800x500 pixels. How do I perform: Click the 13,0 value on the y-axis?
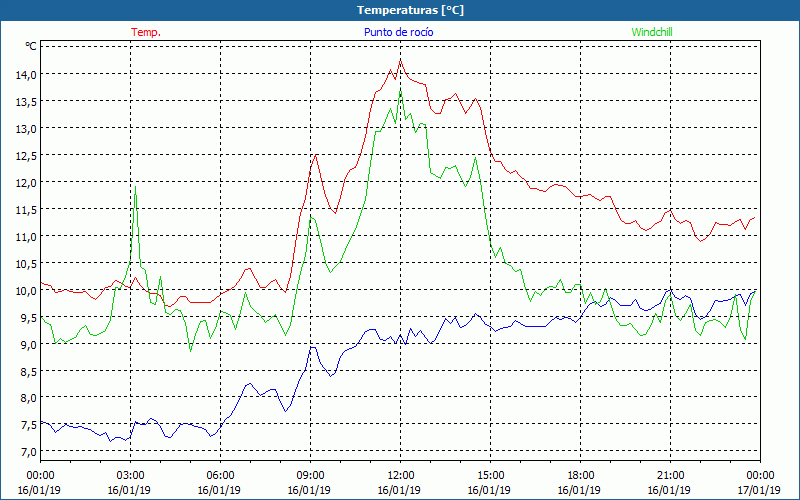(x=26, y=129)
